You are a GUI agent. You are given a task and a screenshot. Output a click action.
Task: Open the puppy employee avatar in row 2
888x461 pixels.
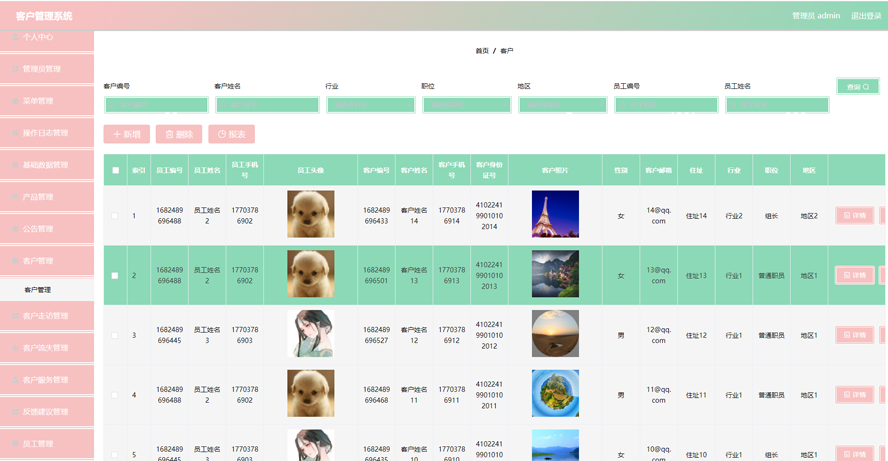point(310,274)
